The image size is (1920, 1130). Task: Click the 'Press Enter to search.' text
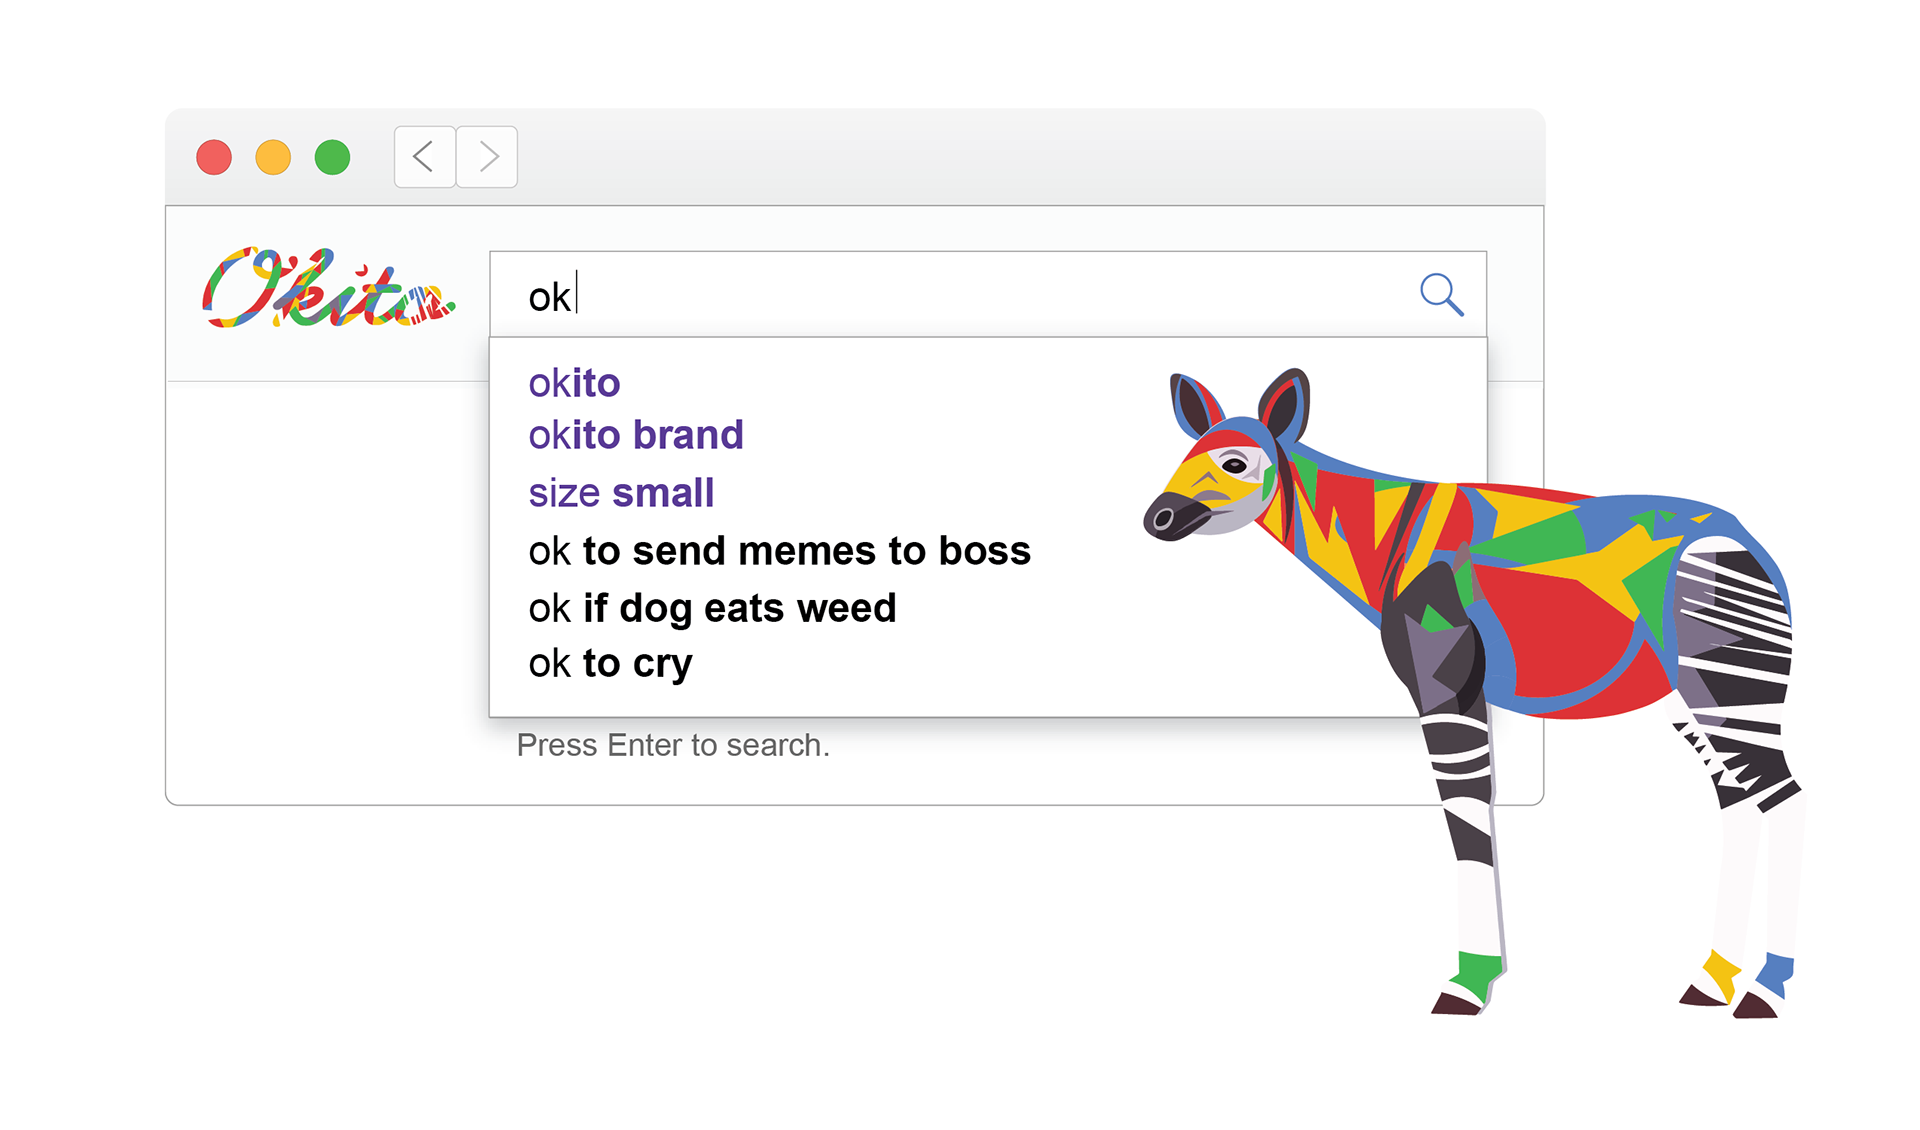673,745
